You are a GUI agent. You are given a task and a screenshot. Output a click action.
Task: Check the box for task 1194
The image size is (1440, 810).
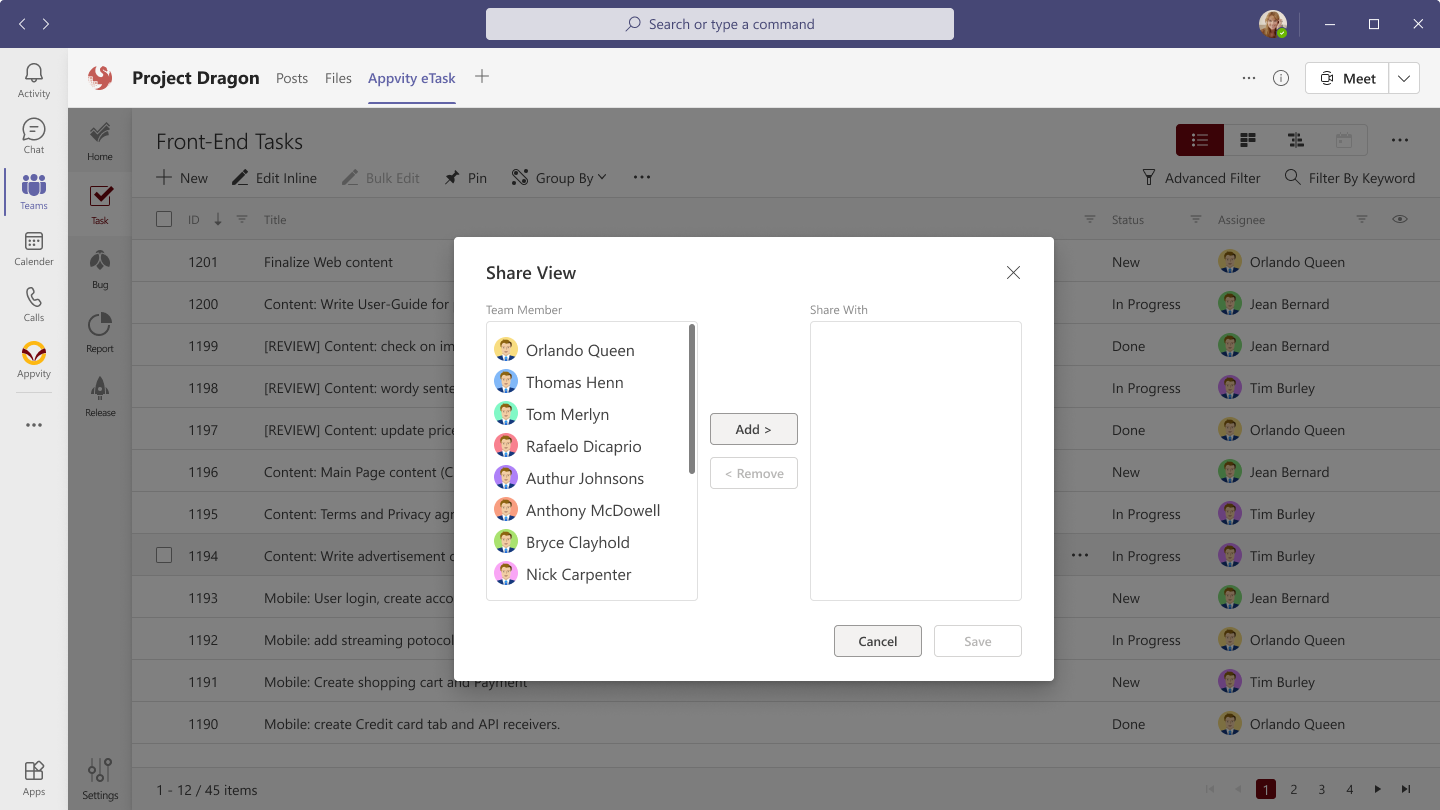(x=164, y=555)
